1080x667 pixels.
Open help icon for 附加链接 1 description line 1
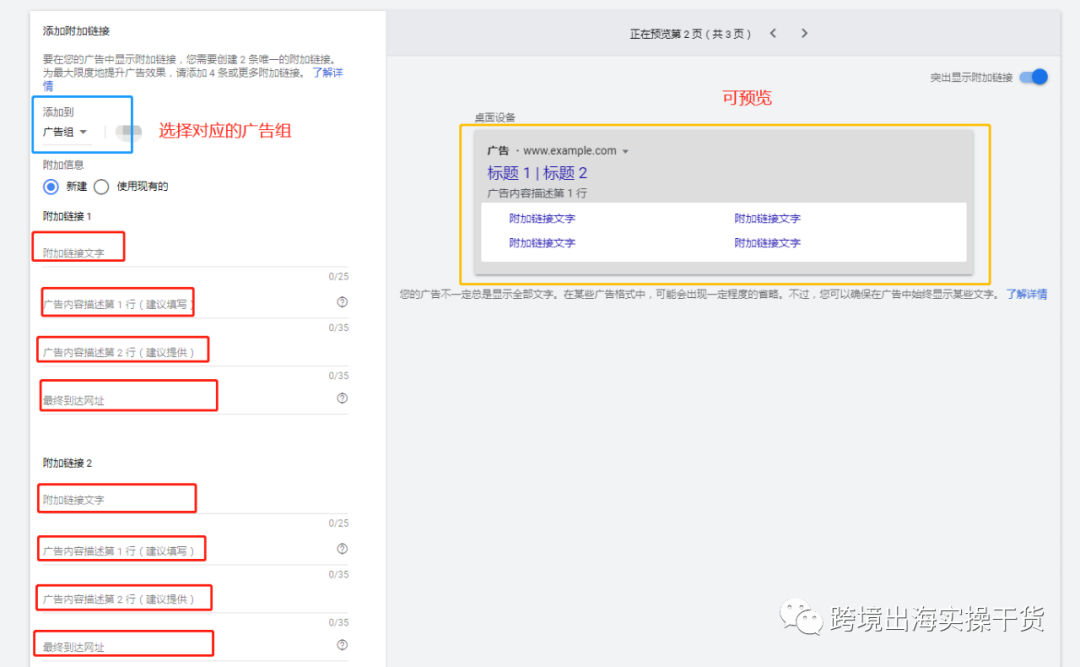342,302
